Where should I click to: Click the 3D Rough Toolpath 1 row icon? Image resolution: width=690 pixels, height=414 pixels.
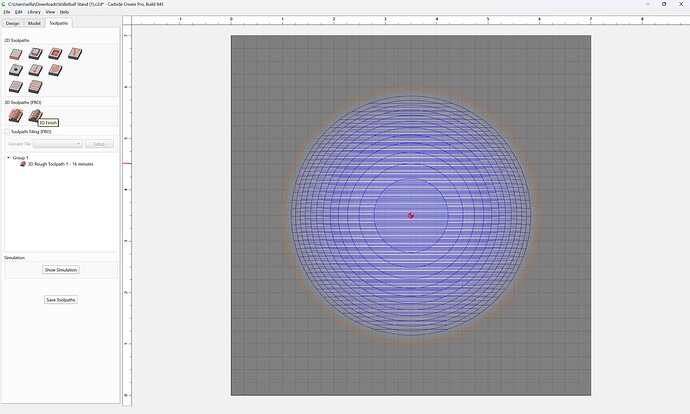(23, 164)
